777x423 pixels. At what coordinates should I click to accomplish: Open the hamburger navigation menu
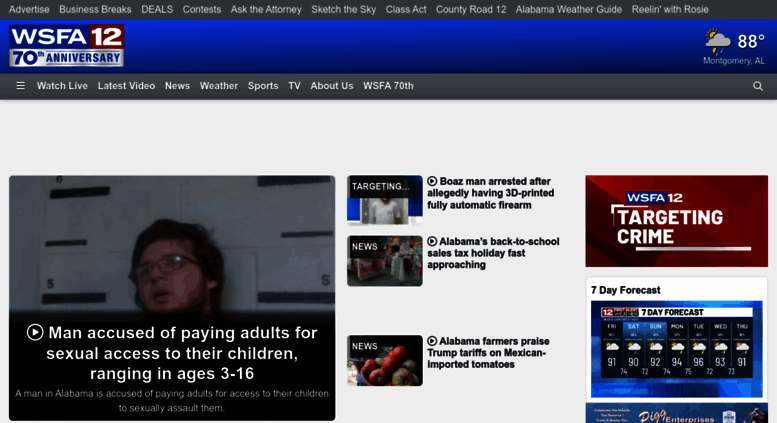click(x=20, y=86)
